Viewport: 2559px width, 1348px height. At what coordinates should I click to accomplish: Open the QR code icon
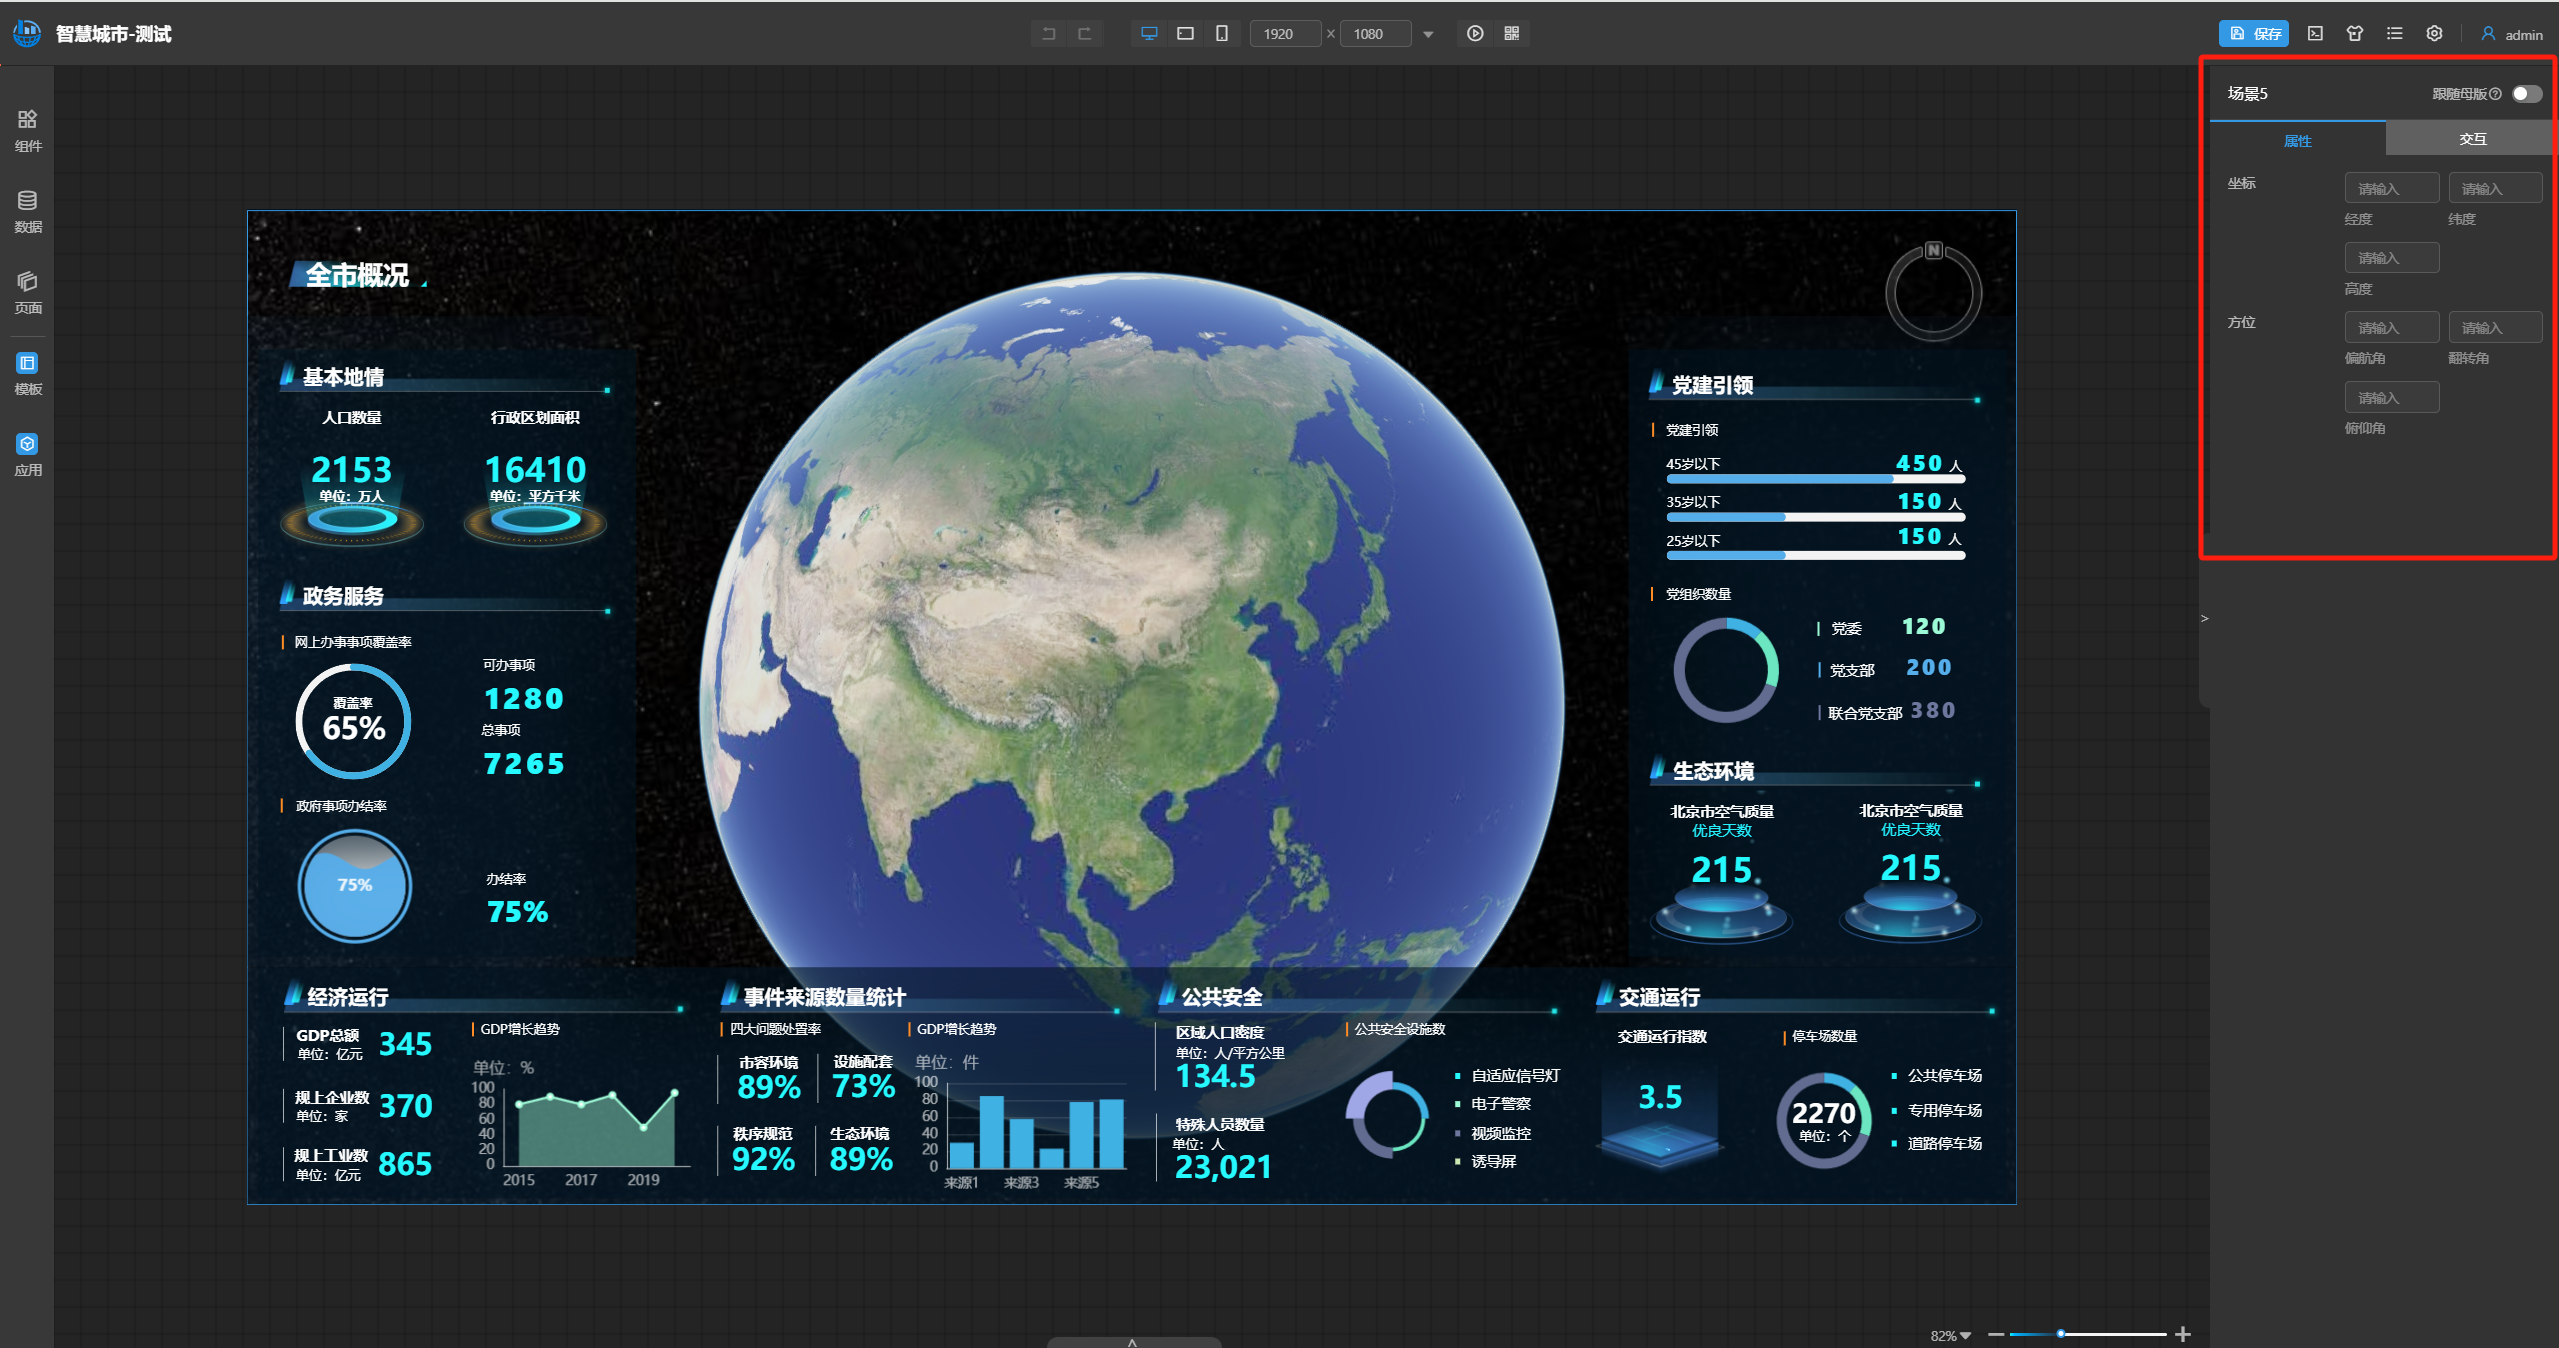pos(1511,34)
